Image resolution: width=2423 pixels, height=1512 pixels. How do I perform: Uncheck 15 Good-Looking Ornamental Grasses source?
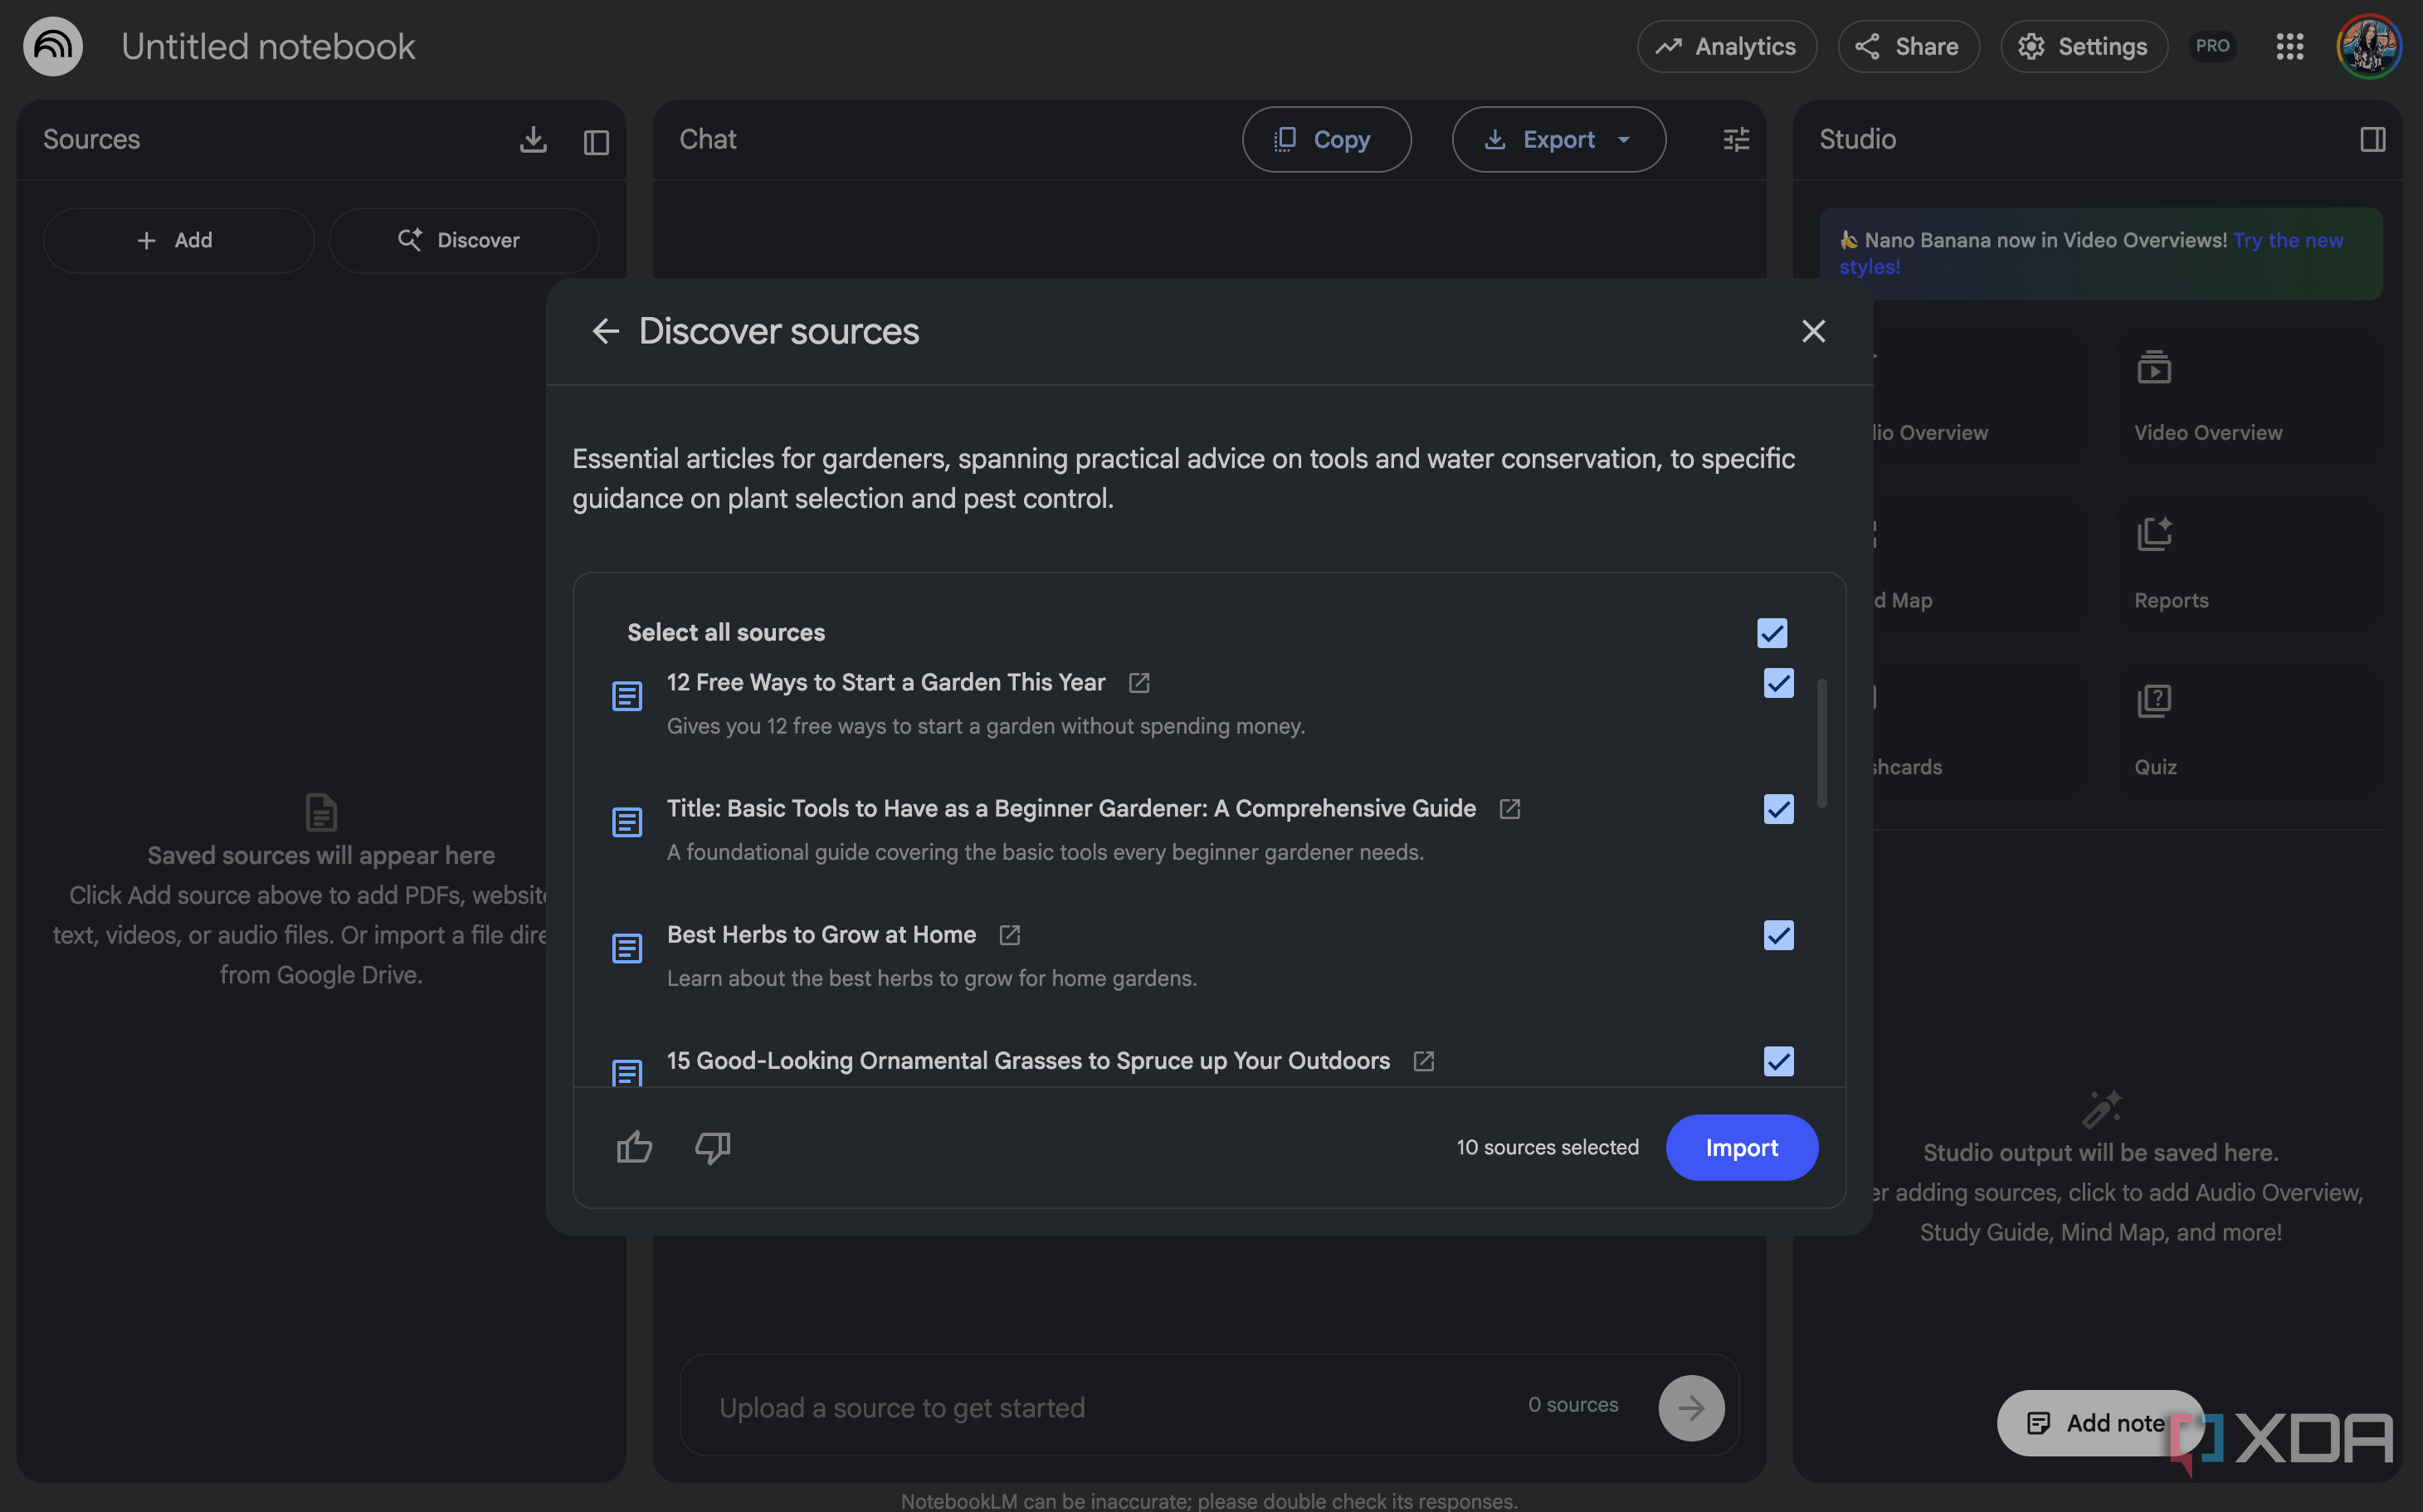click(x=1778, y=1061)
